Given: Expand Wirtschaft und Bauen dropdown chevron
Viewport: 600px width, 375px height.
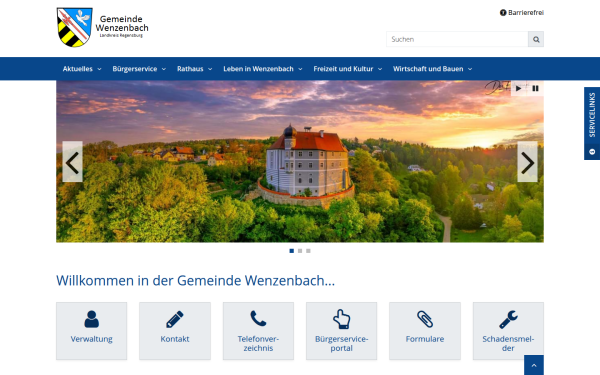Looking at the screenshot, I should click(x=470, y=69).
